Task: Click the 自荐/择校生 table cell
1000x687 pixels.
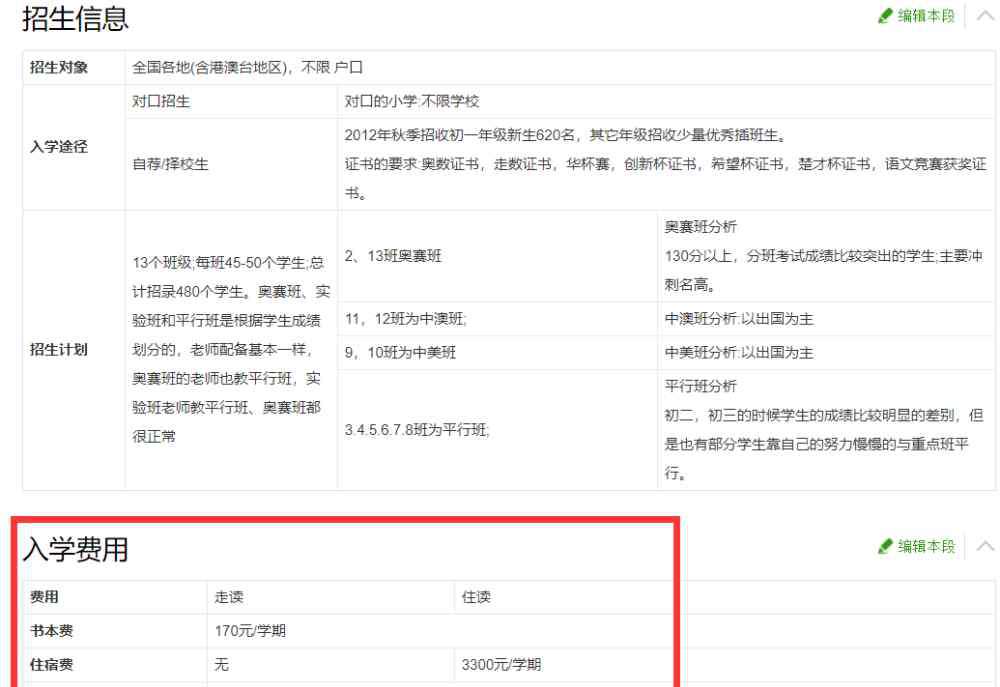Action: (x=171, y=164)
